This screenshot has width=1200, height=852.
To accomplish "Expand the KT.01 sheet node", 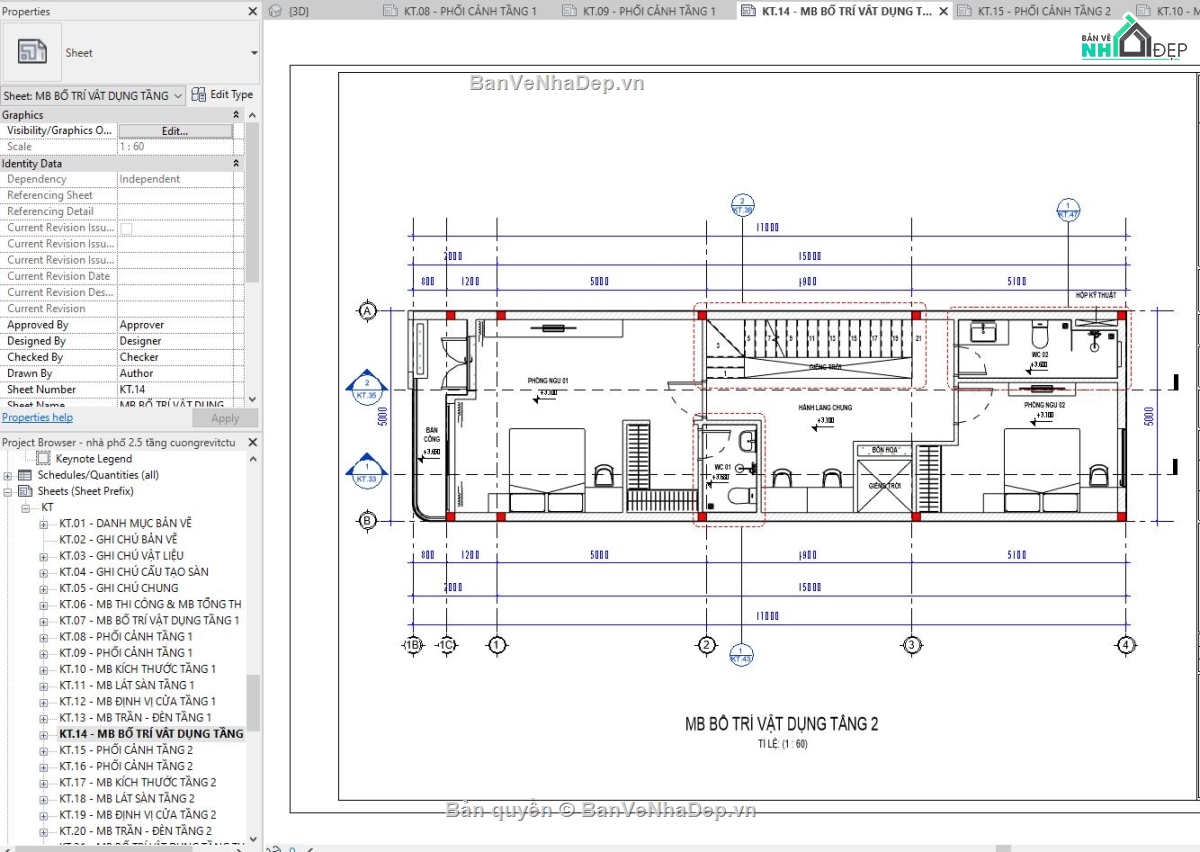I will pos(44,524).
